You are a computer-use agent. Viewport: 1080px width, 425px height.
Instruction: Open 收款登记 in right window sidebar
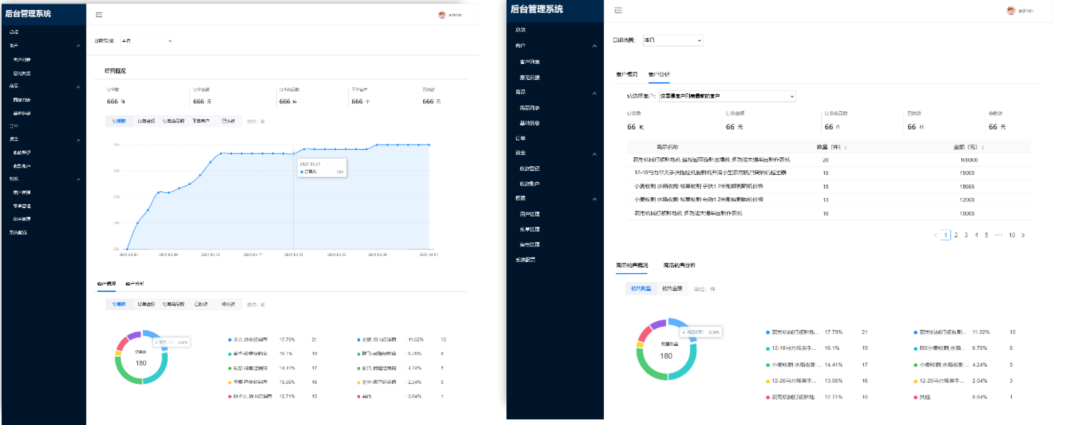pos(530,168)
